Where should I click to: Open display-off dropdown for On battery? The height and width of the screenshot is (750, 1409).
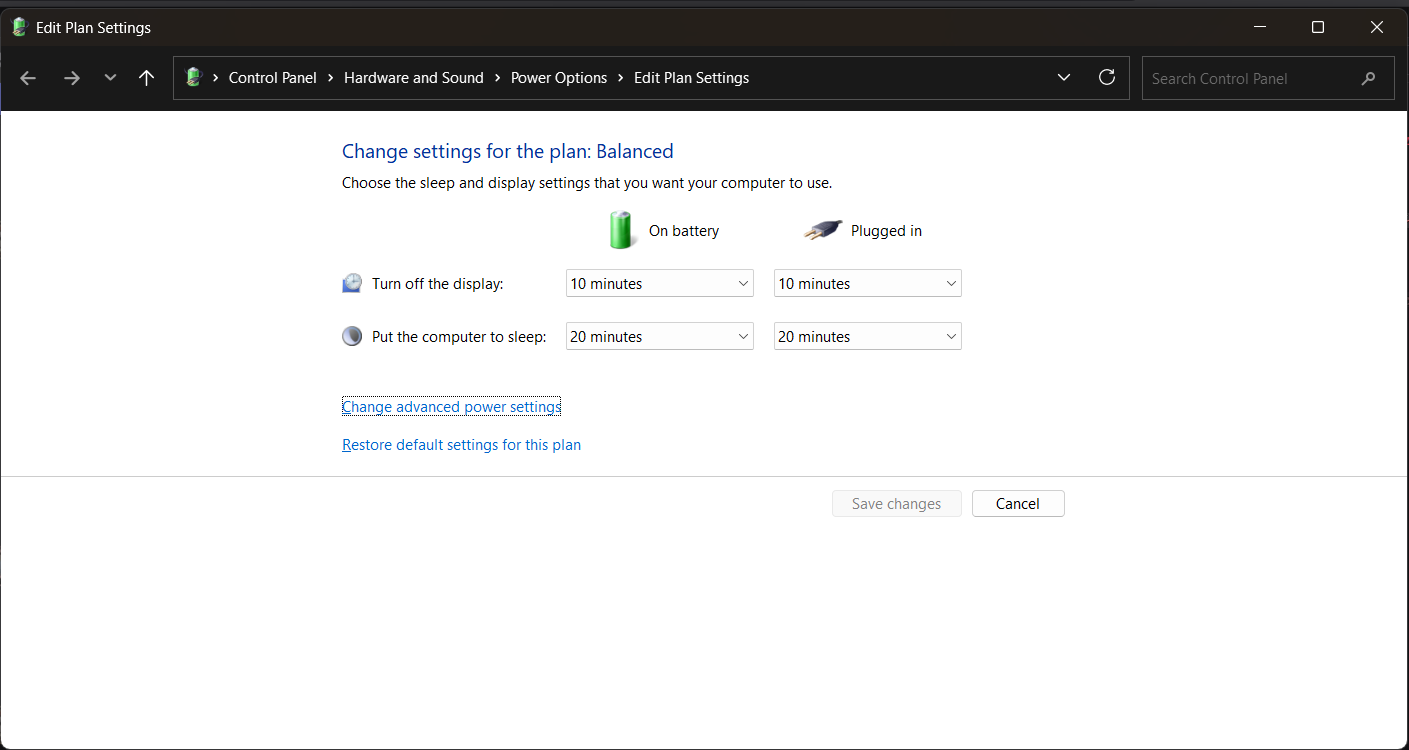[660, 284]
